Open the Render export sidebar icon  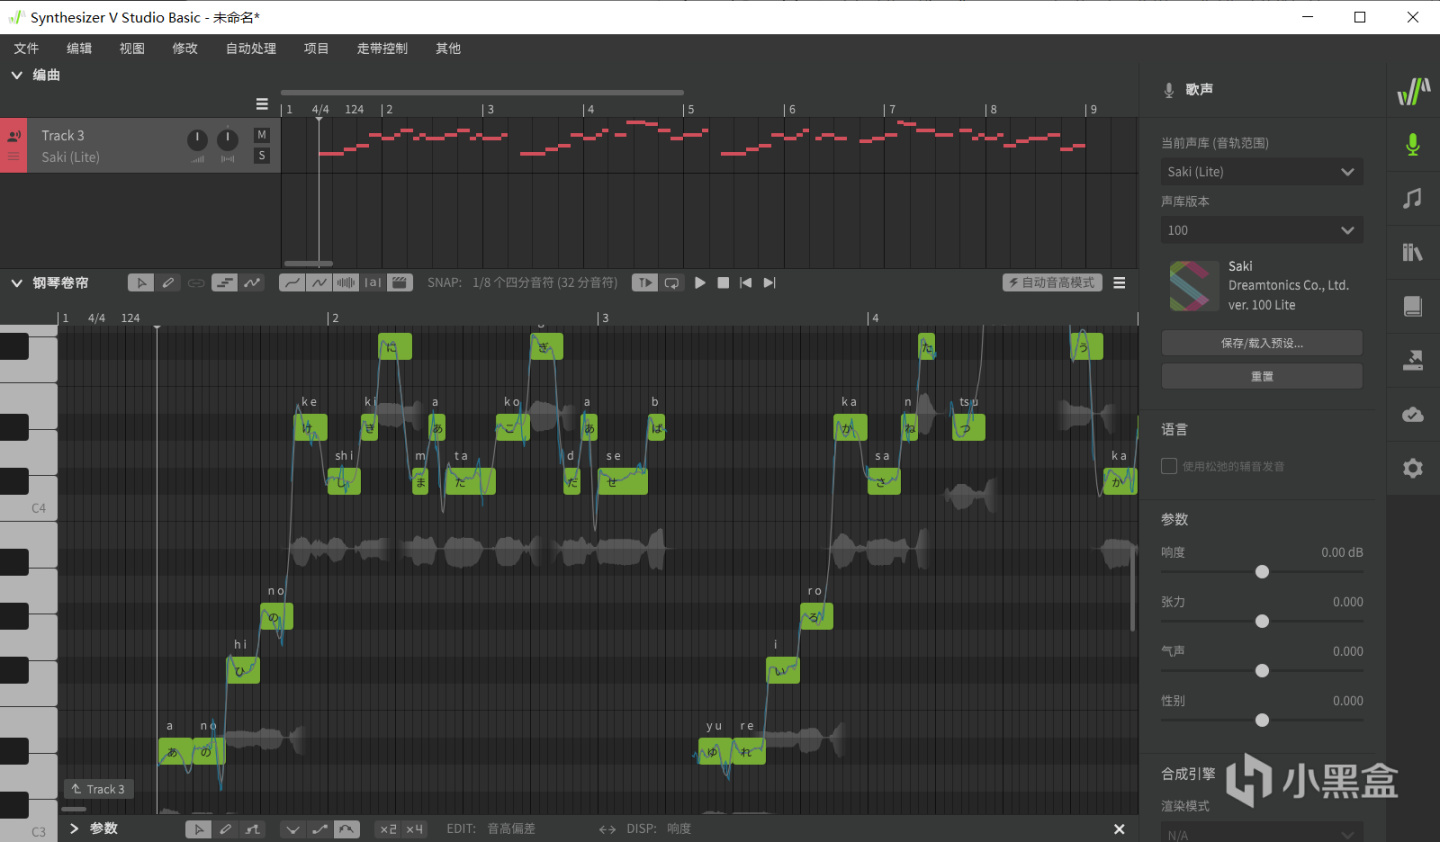1412,360
